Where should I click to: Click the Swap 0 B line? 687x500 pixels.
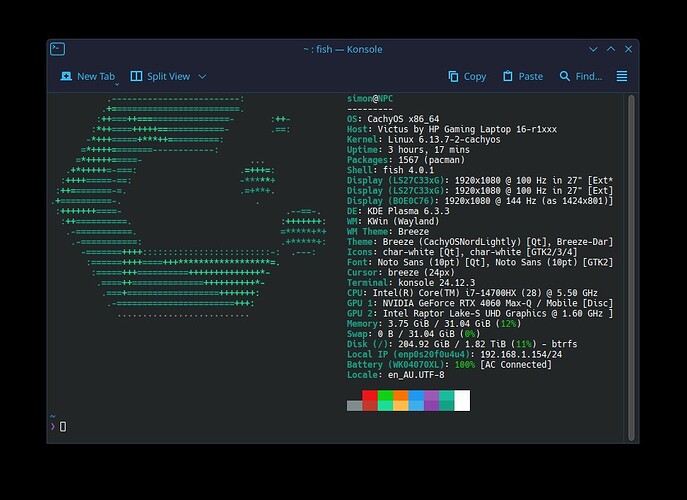tap(413, 333)
